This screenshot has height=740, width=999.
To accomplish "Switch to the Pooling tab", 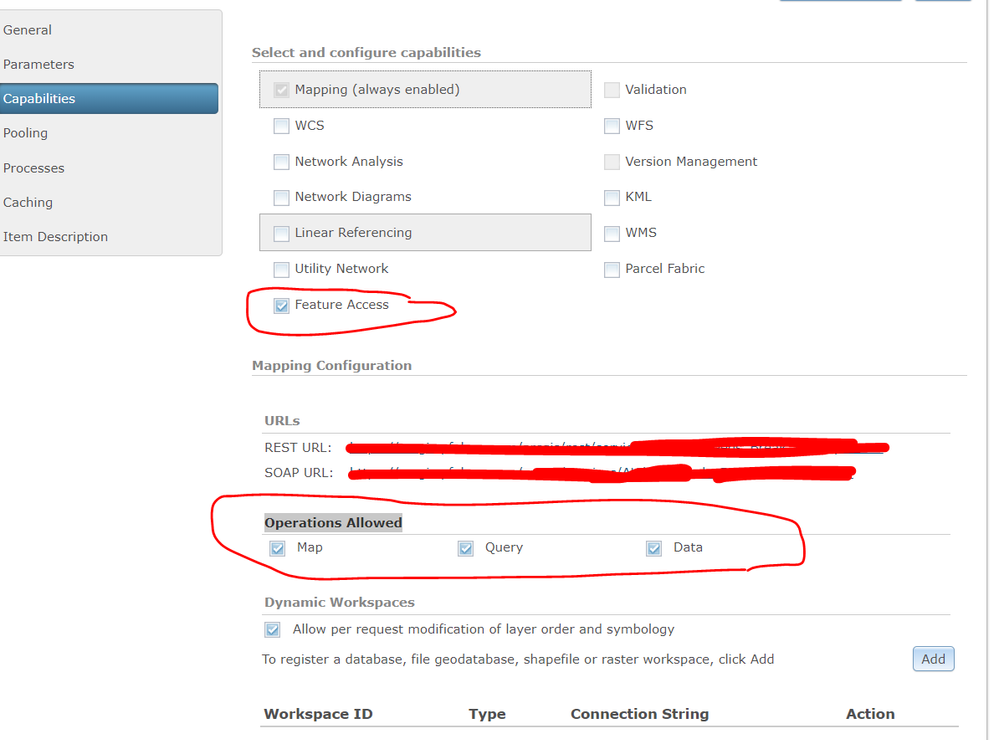I will click(25, 133).
